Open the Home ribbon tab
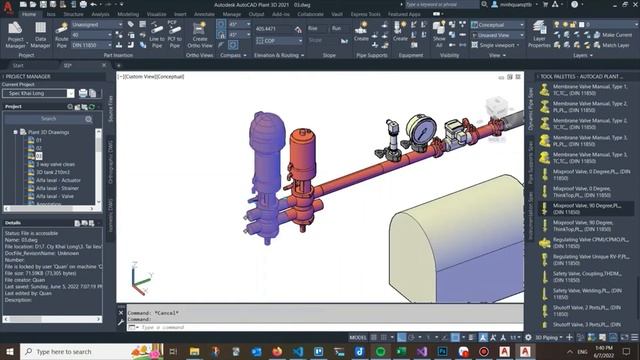This screenshot has height=360, width=640. [29, 14]
